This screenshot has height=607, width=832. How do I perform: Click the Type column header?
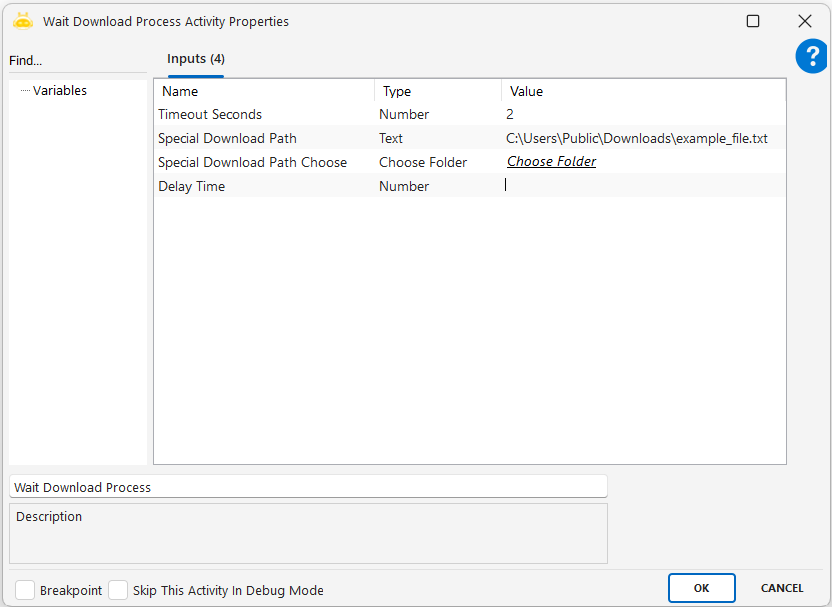pos(437,91)
